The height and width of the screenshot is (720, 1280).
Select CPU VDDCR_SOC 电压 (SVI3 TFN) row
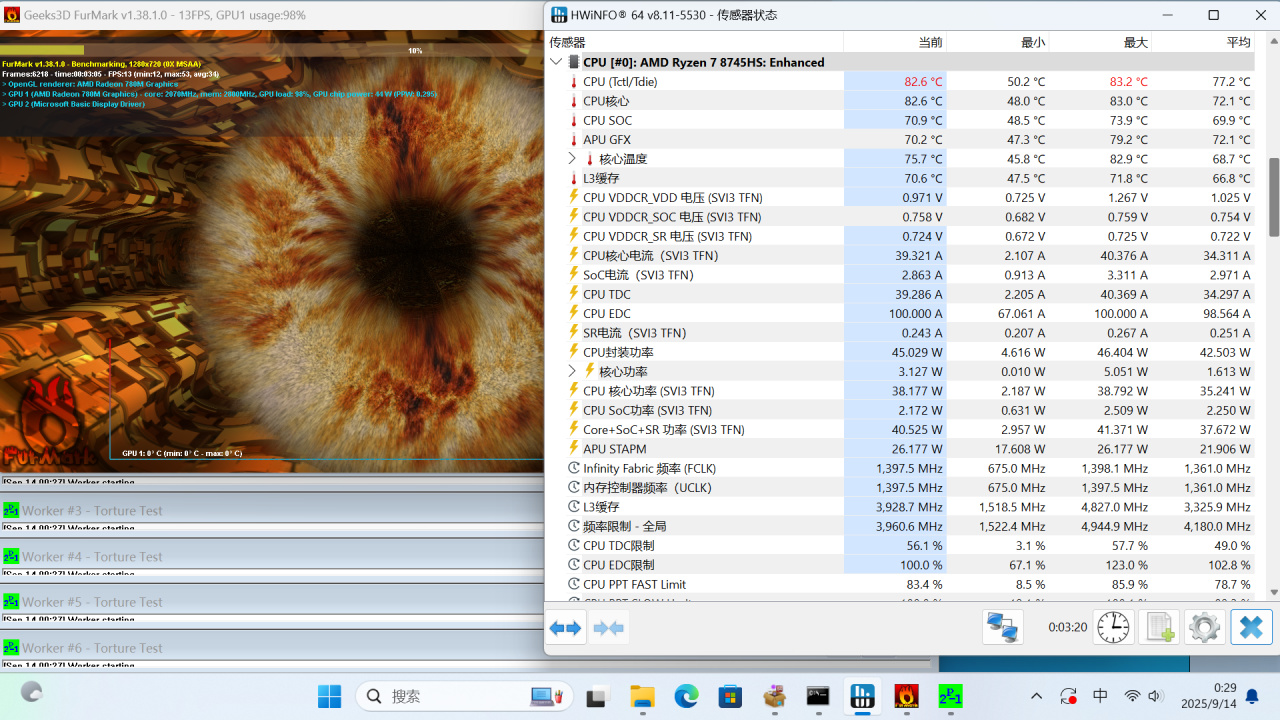coord(900,217)
